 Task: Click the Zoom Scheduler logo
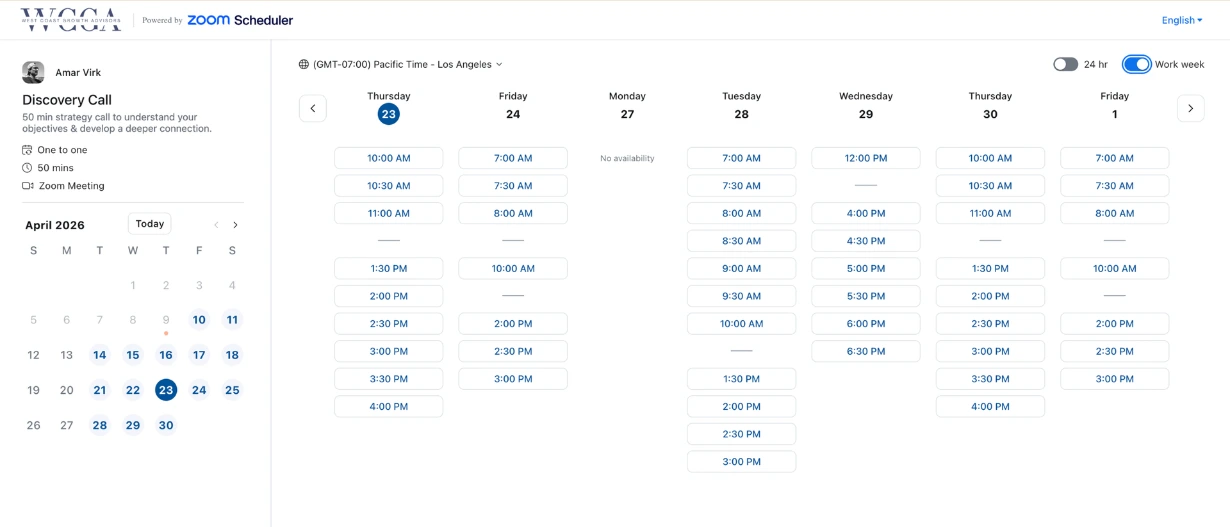coord(240,20)
